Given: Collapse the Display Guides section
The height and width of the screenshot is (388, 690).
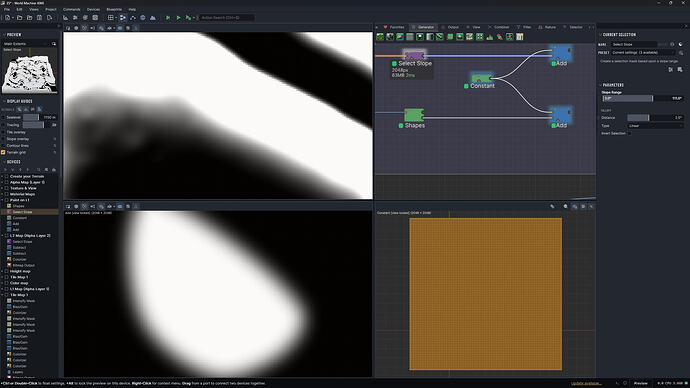Looking at the screenshot, I should coord(4,101).
